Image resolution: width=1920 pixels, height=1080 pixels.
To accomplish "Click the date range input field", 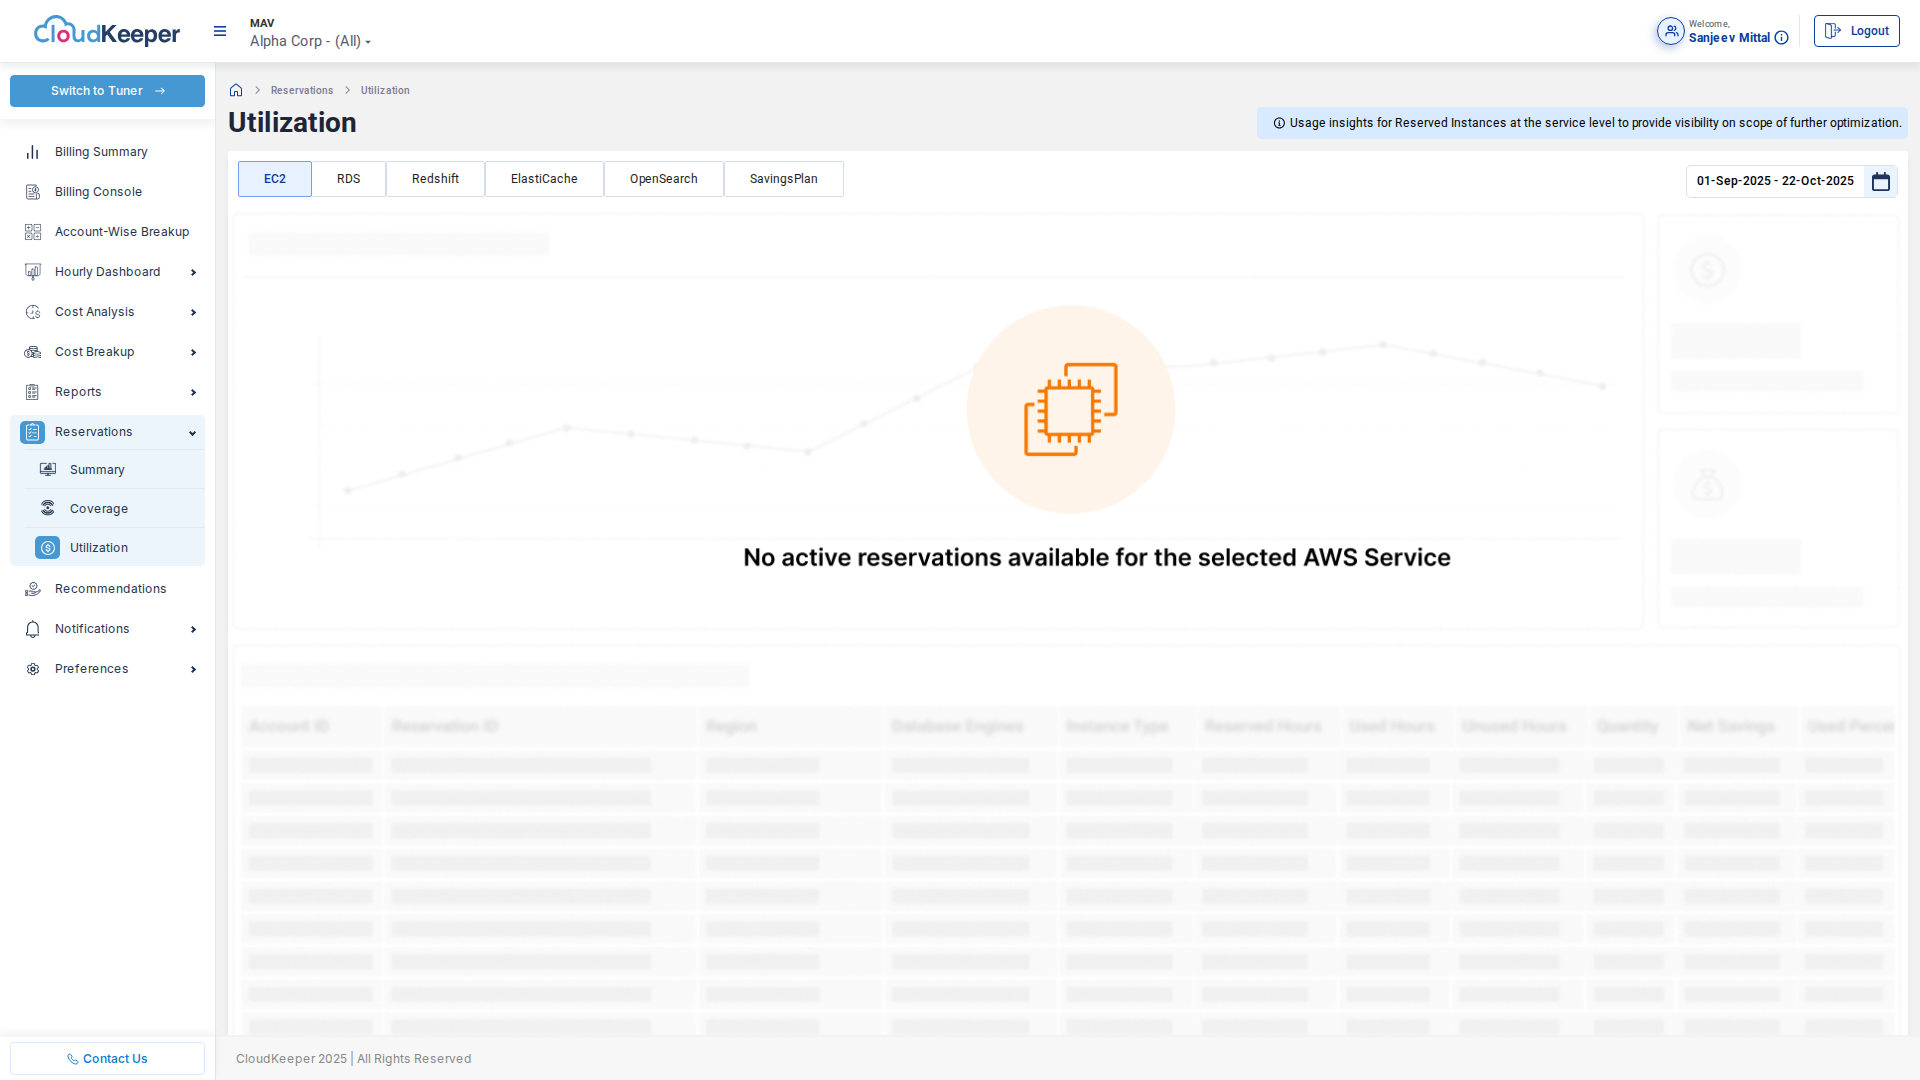I will click(x=1774, y=181).
